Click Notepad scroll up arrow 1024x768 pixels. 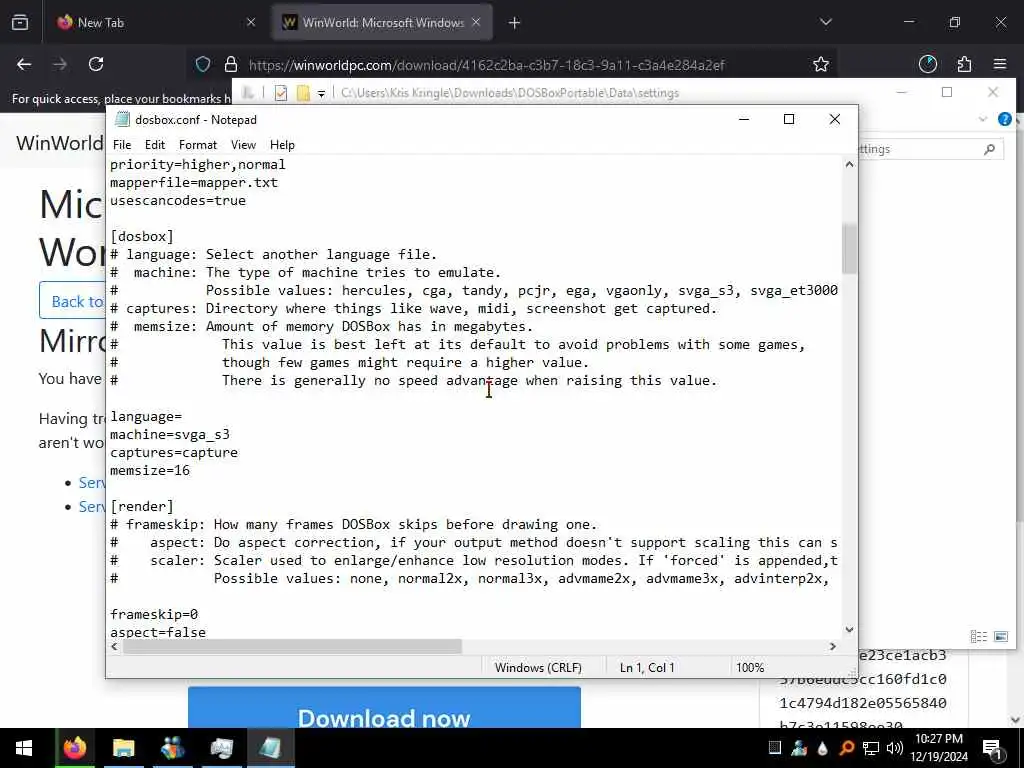tap(849, 165)
